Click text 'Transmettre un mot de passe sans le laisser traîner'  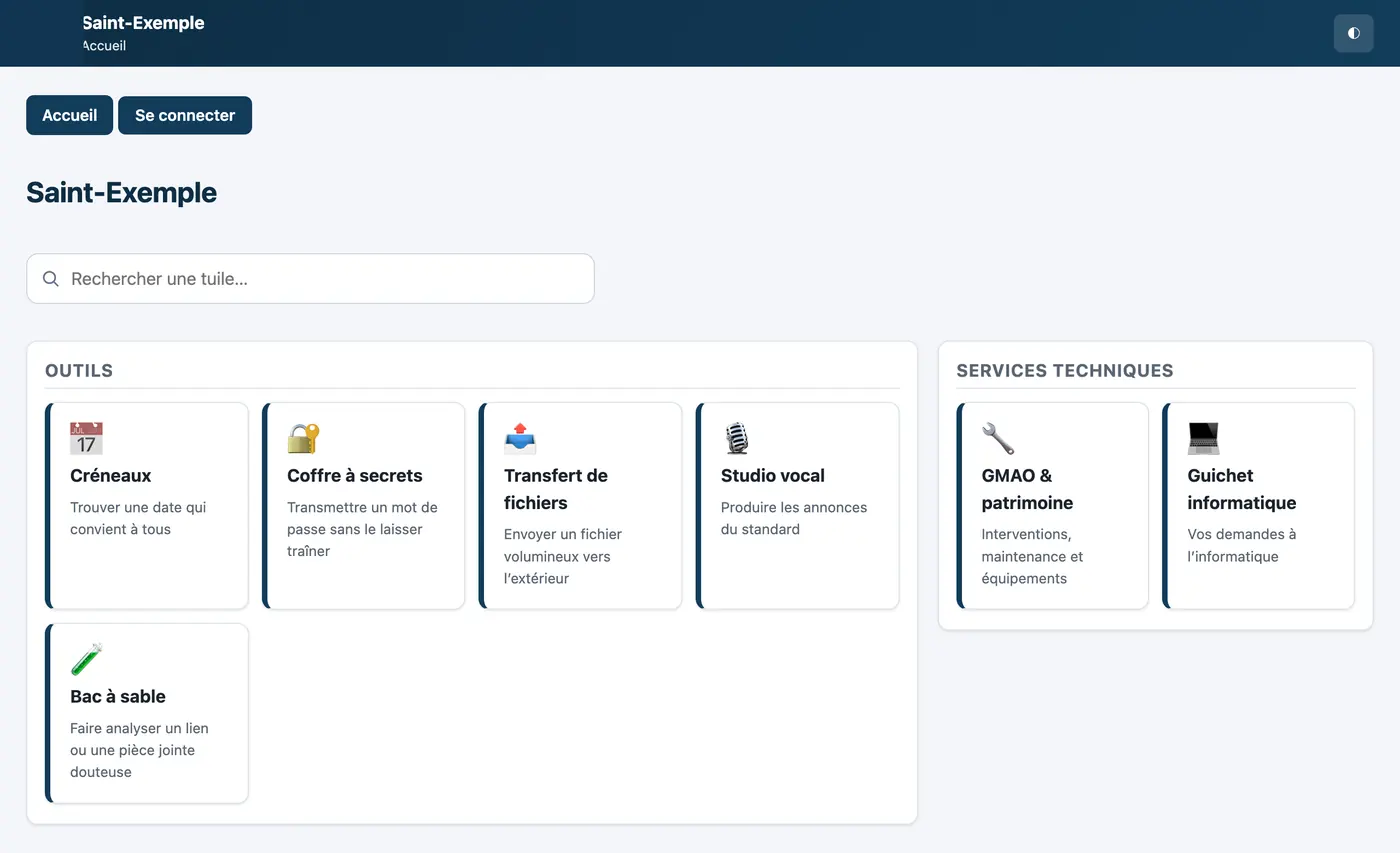click(x=362, y=529)
